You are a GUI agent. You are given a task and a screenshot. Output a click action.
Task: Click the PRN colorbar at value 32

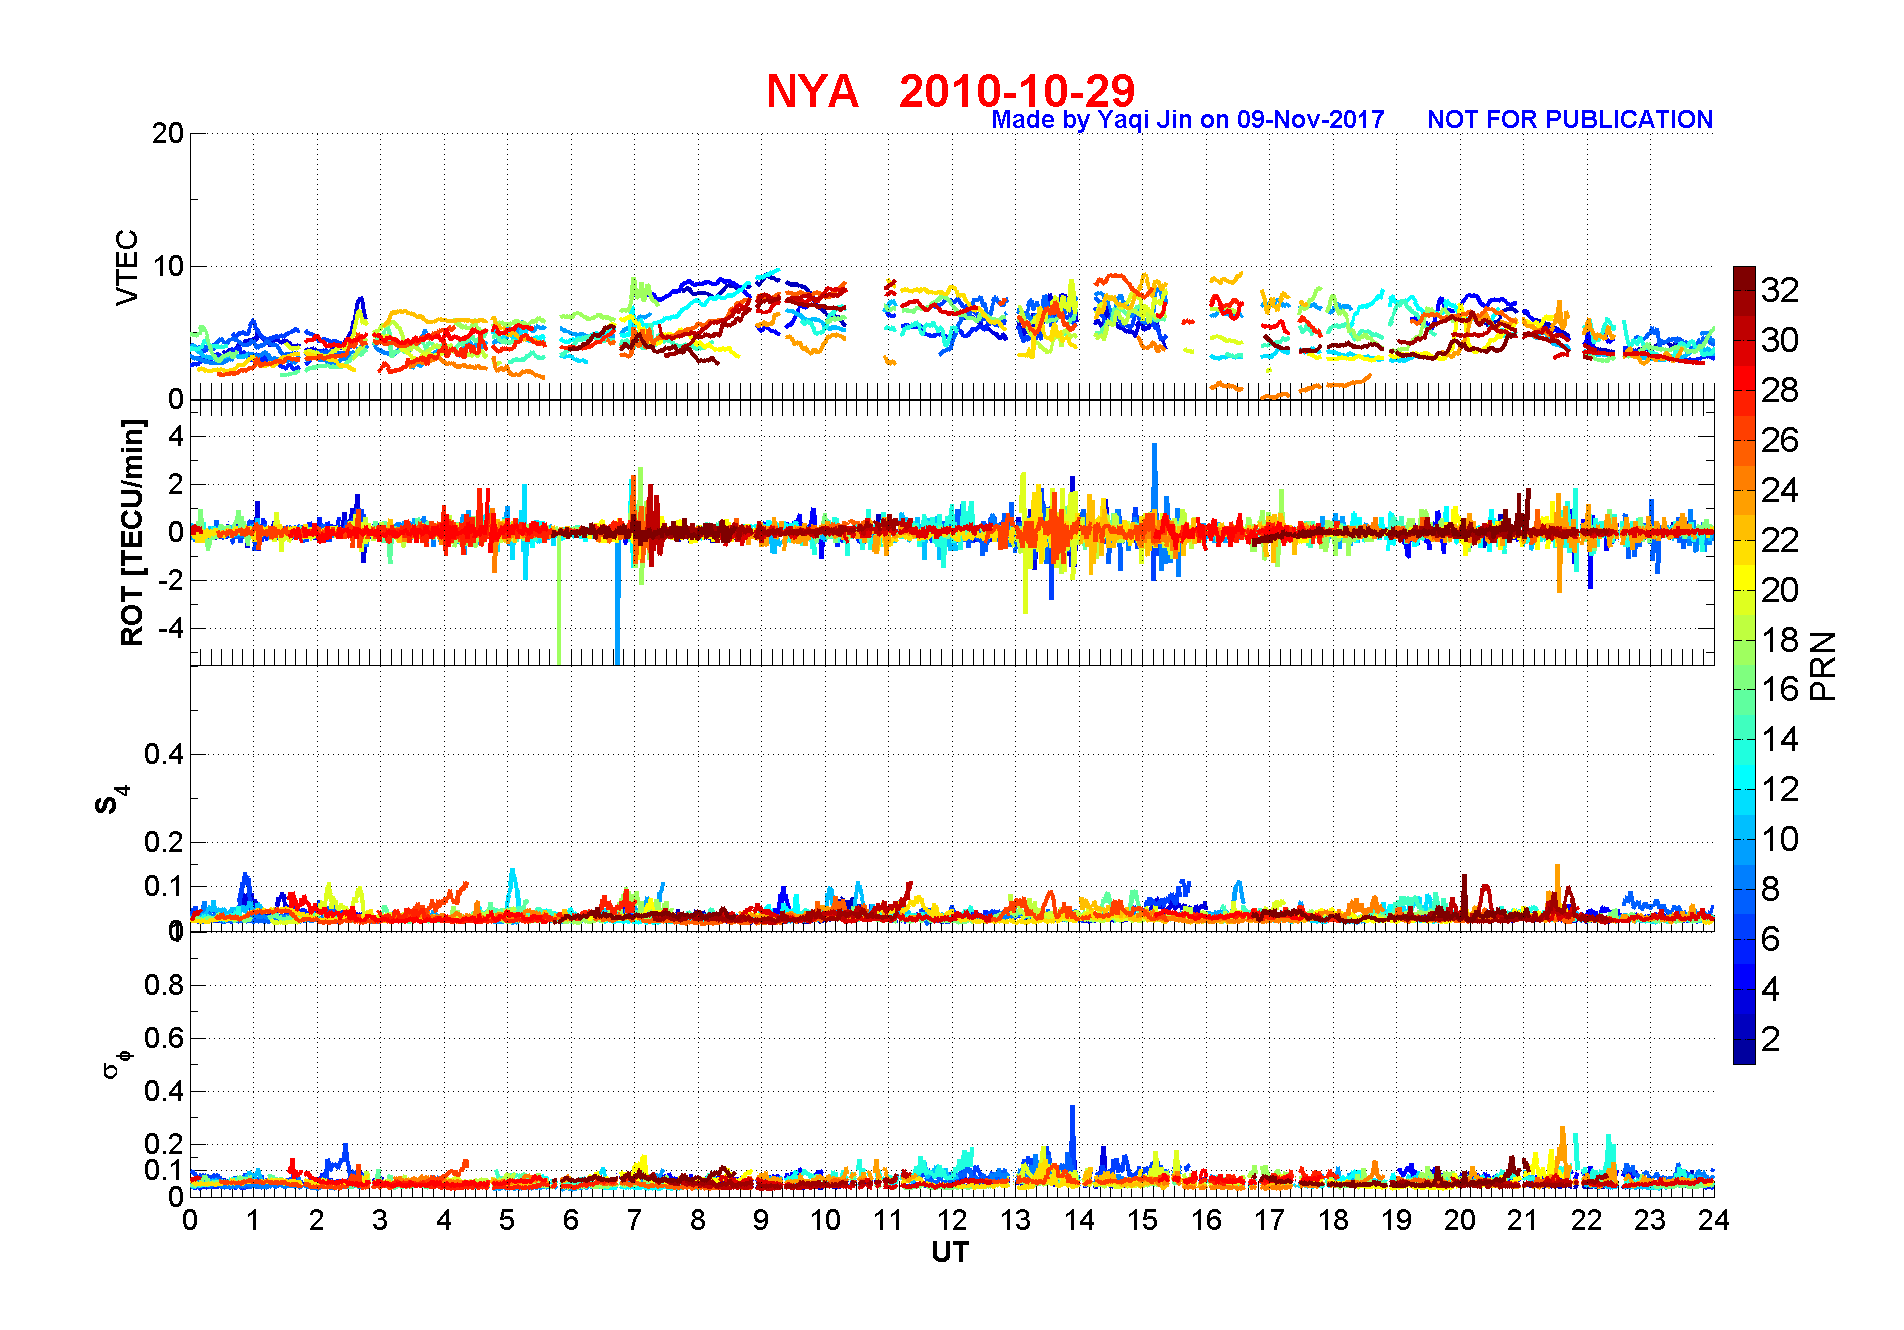[x=1744, y=290]
